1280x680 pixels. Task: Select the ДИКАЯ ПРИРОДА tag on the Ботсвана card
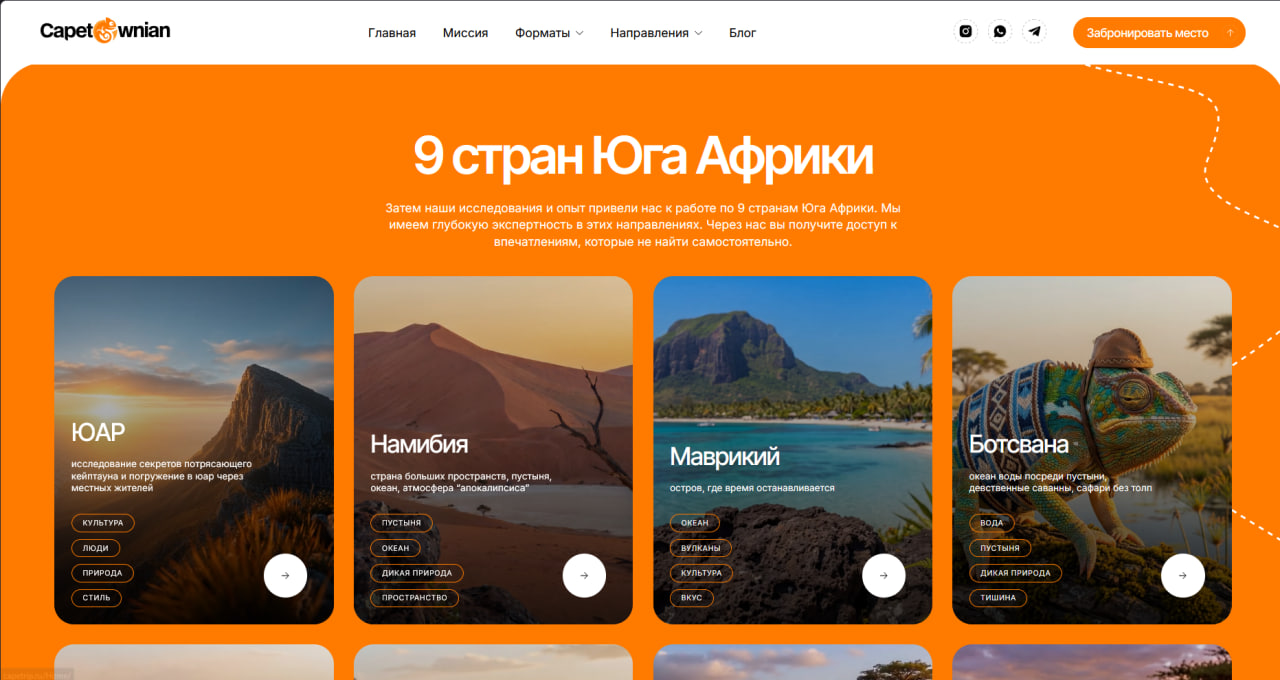pyautogui.click(x=1015, y=573)
